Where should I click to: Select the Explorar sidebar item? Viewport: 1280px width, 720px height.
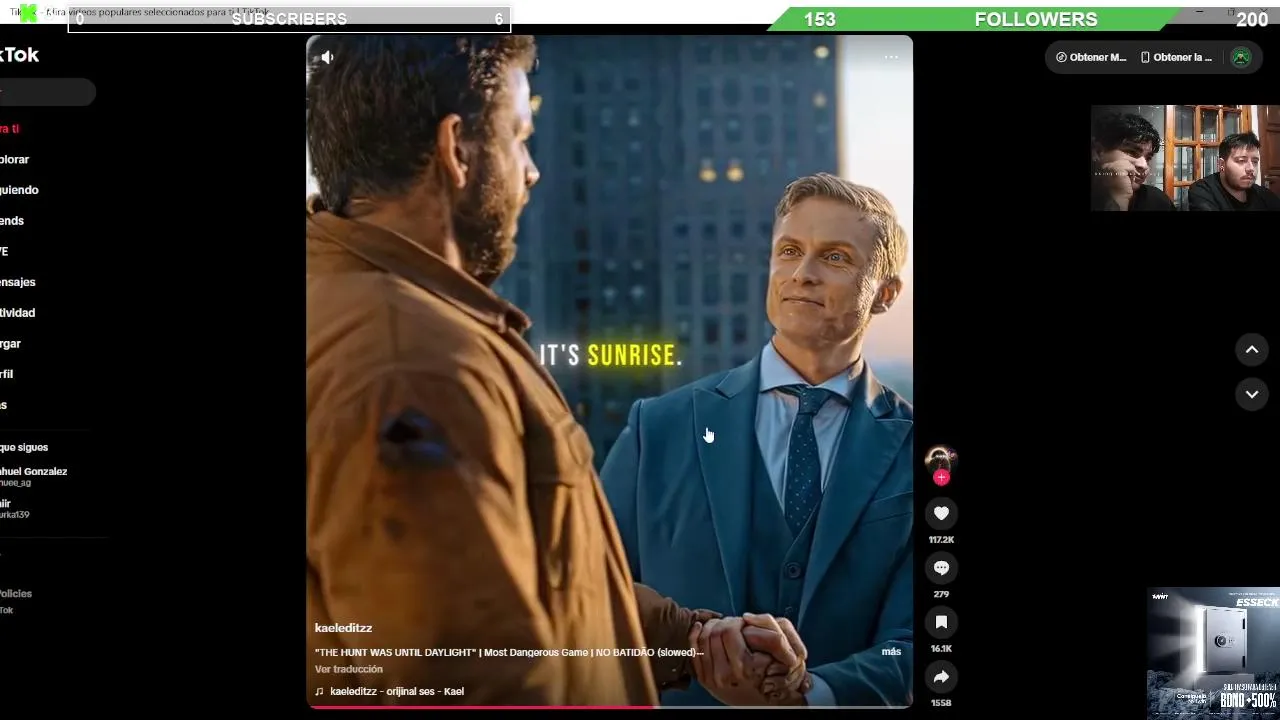(15, 159)
